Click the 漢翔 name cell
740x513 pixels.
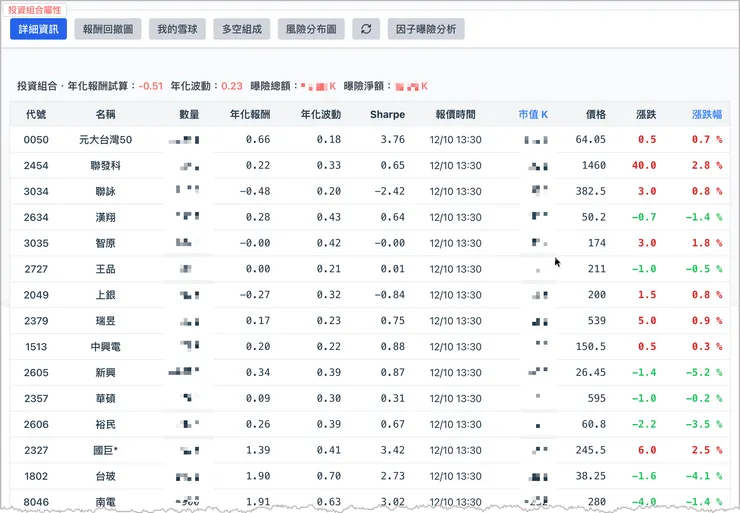pos(105,218)
